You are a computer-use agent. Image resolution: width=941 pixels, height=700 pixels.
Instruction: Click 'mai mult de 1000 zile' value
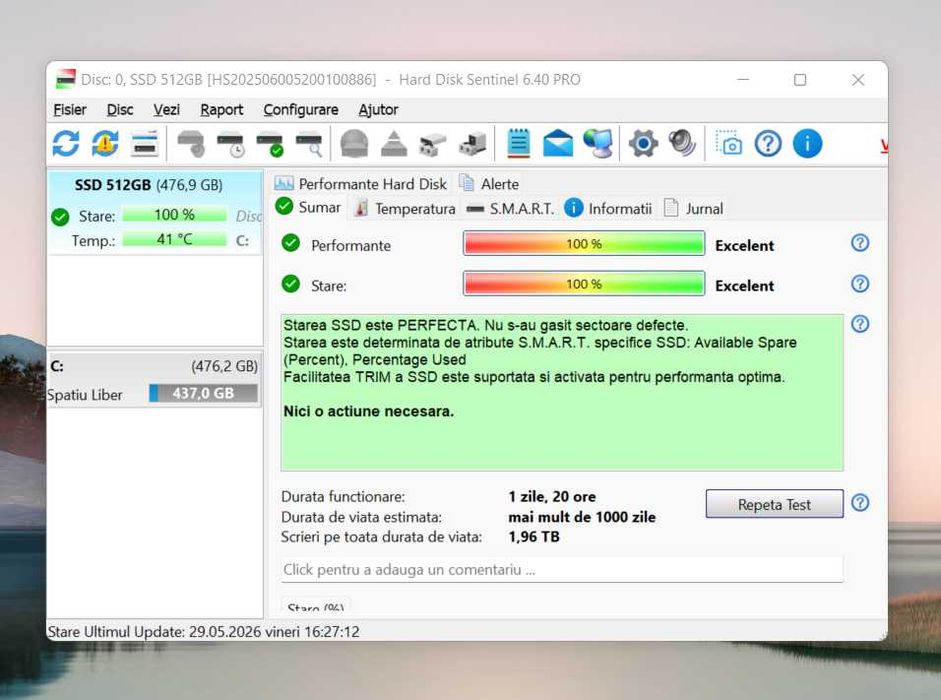(582, 517)
